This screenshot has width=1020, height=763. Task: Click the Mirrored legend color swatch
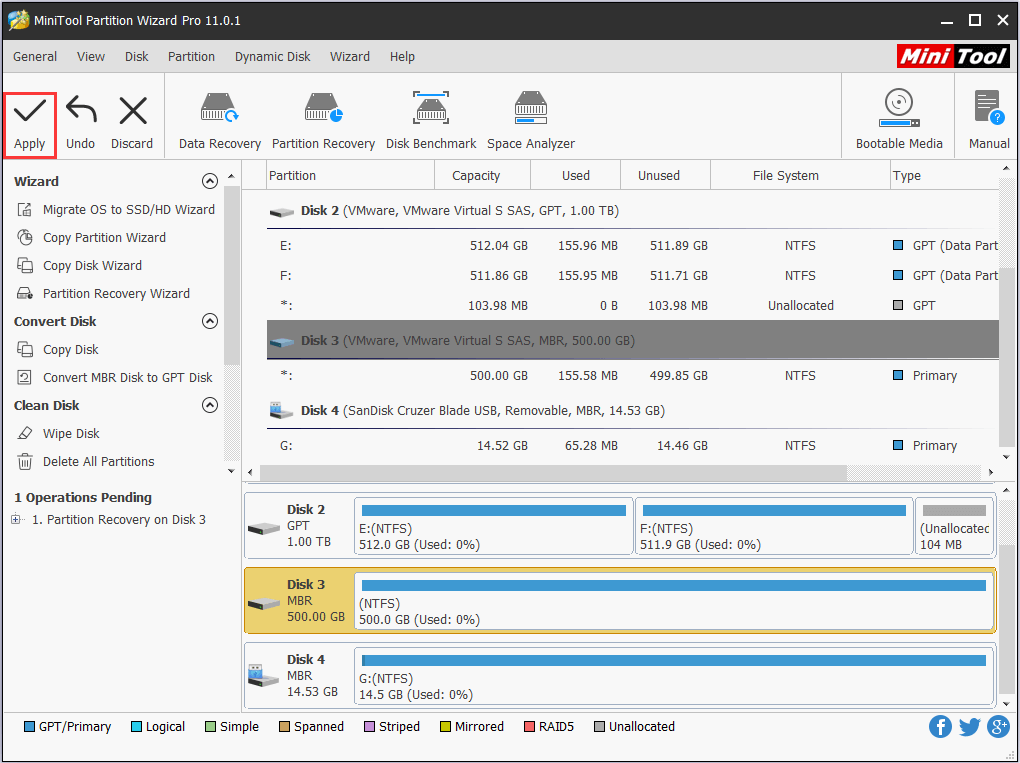[446, 727]
